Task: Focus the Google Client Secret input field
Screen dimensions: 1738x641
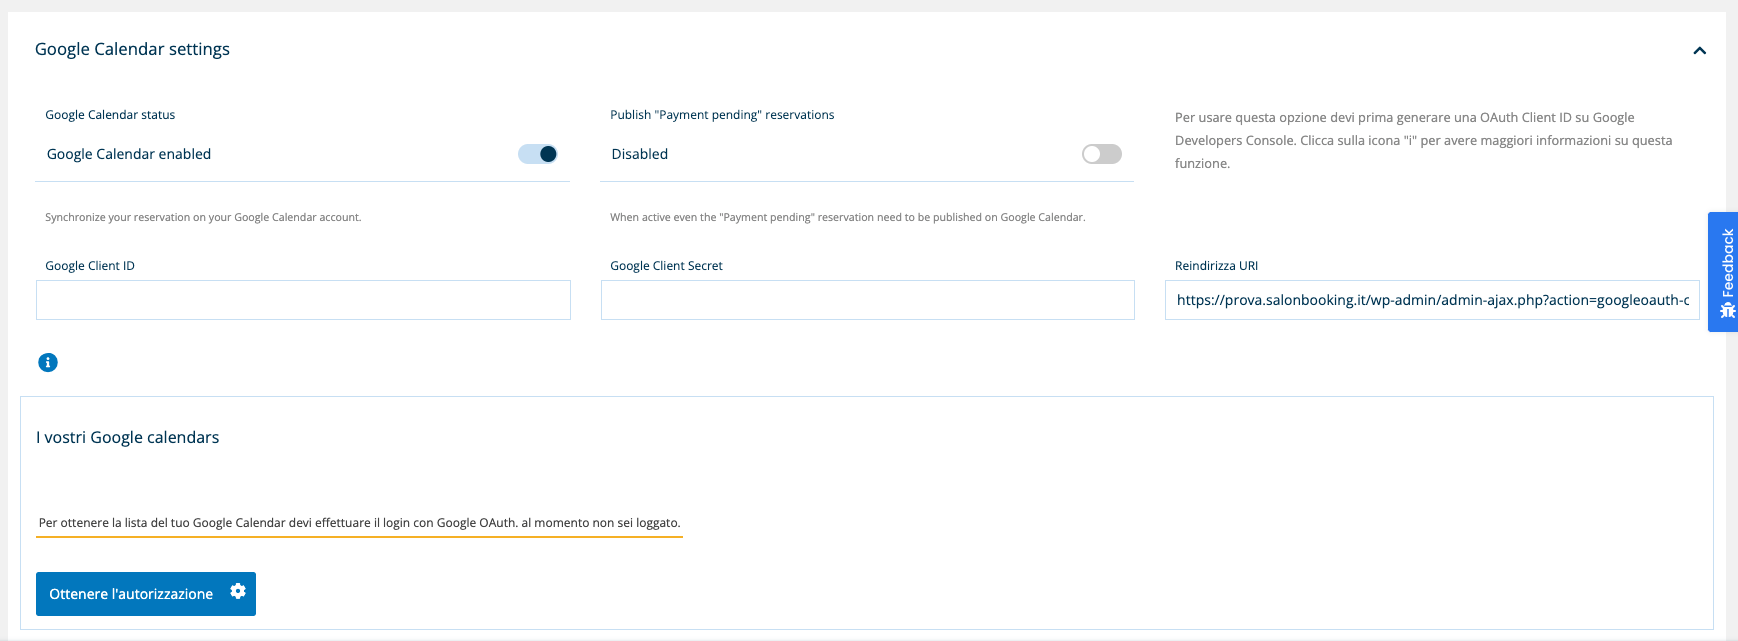Action: point(867,300)
